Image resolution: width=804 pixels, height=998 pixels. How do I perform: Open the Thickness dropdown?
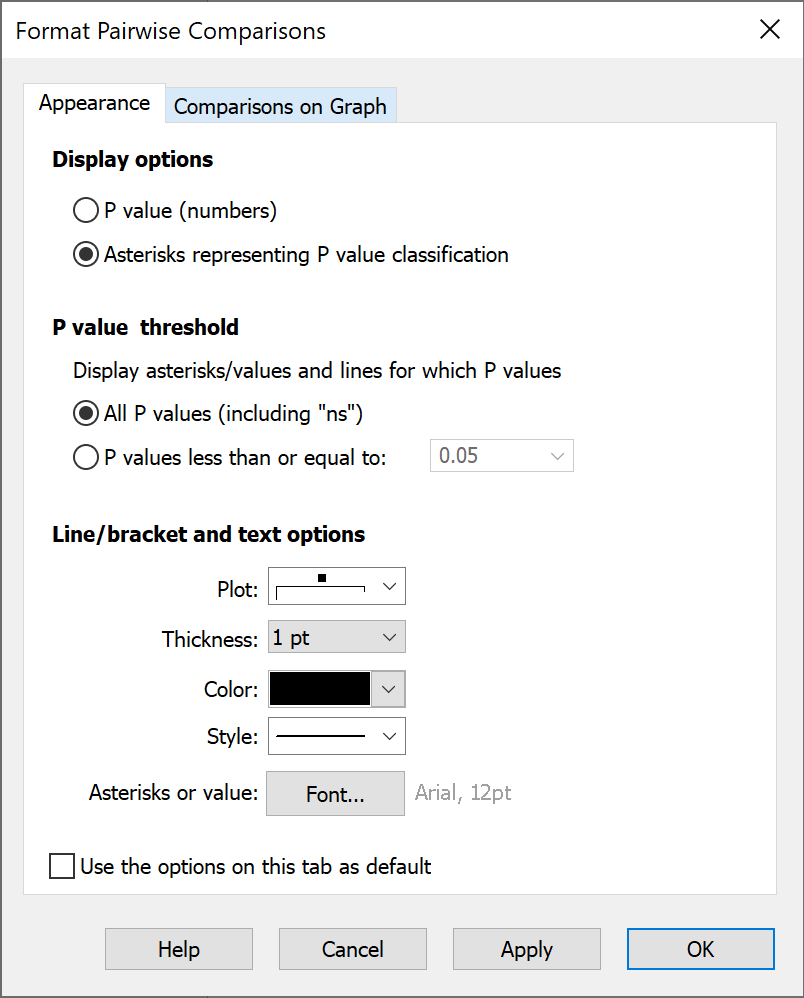click(389, 637)
